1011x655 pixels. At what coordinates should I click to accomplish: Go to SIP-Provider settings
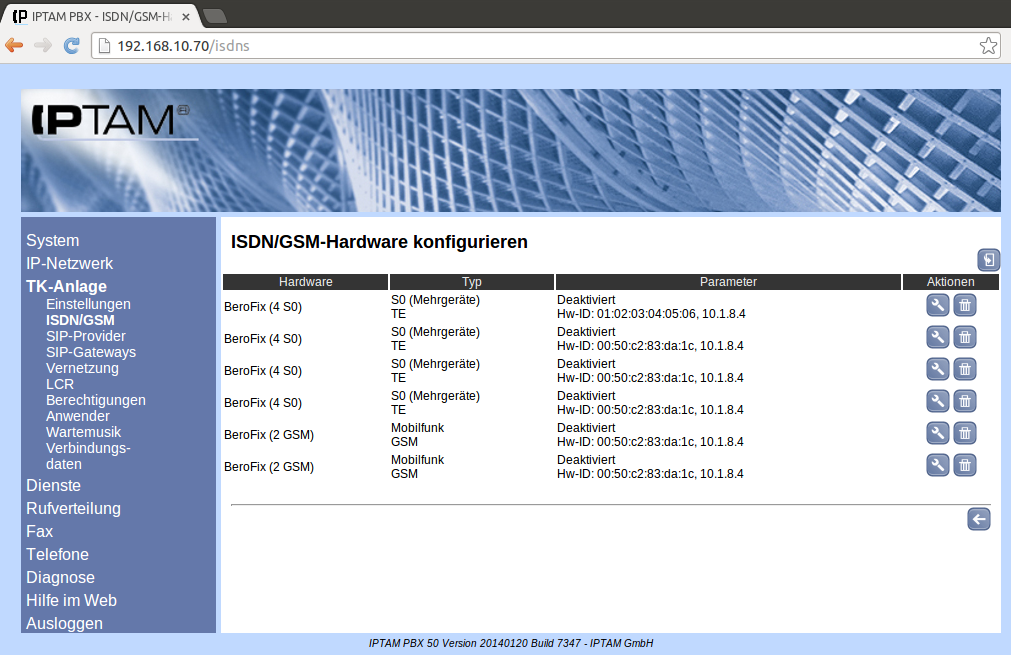[x=86, y=336]
